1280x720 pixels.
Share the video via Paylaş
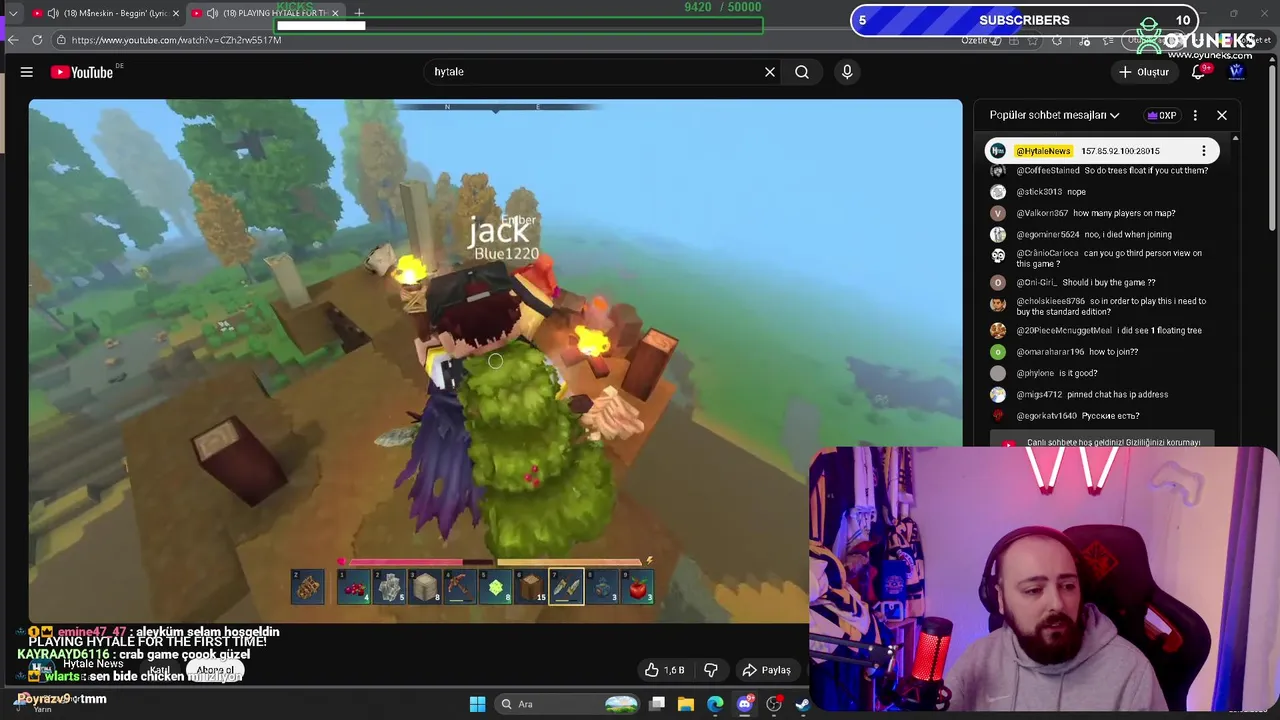point(766,670)
